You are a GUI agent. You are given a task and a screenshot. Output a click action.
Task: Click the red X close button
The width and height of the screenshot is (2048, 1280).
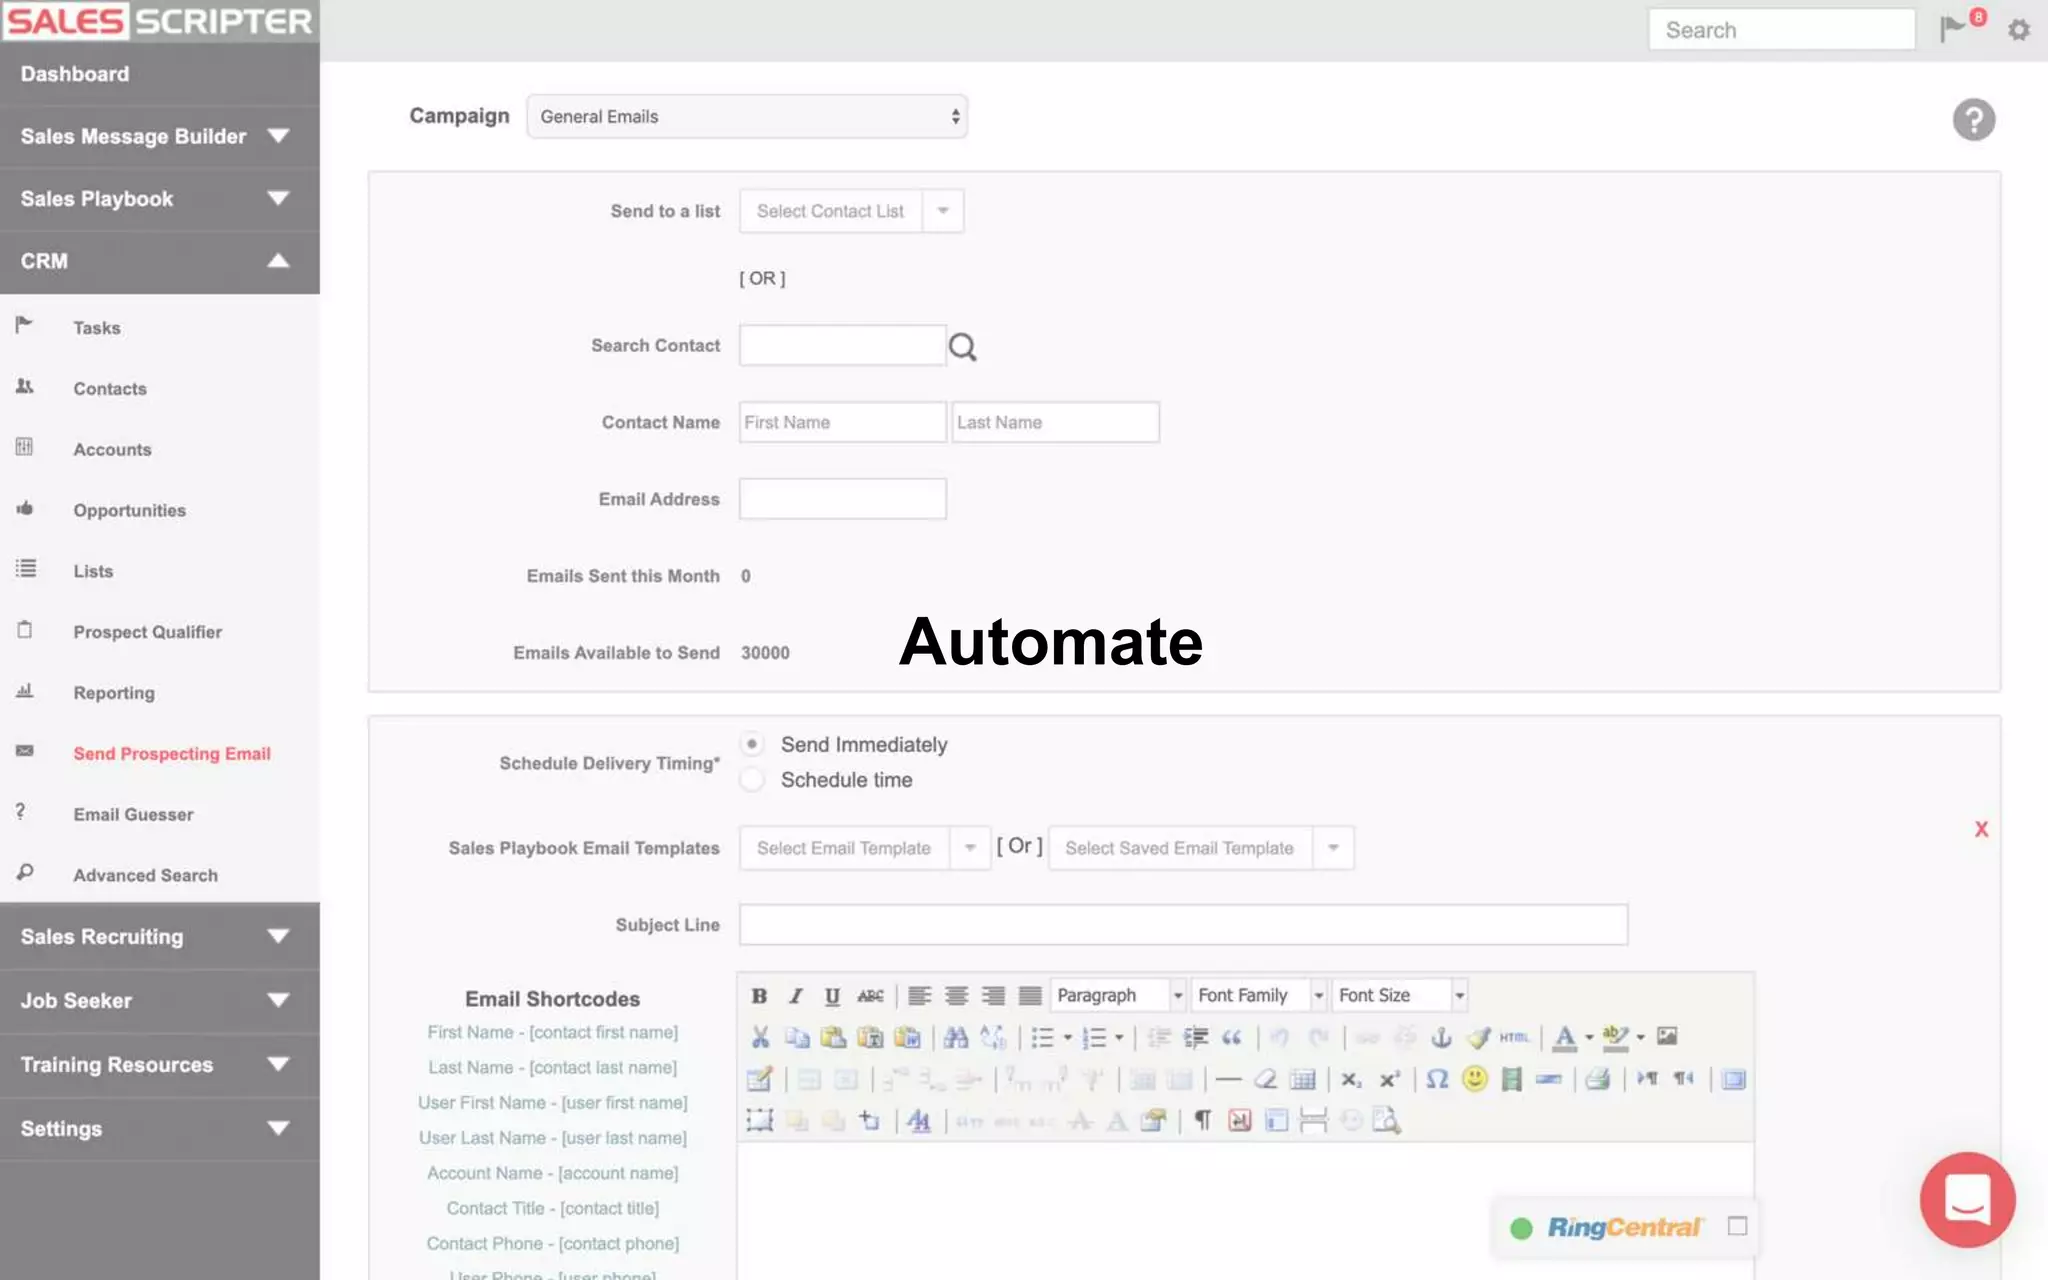[1981, 829]
